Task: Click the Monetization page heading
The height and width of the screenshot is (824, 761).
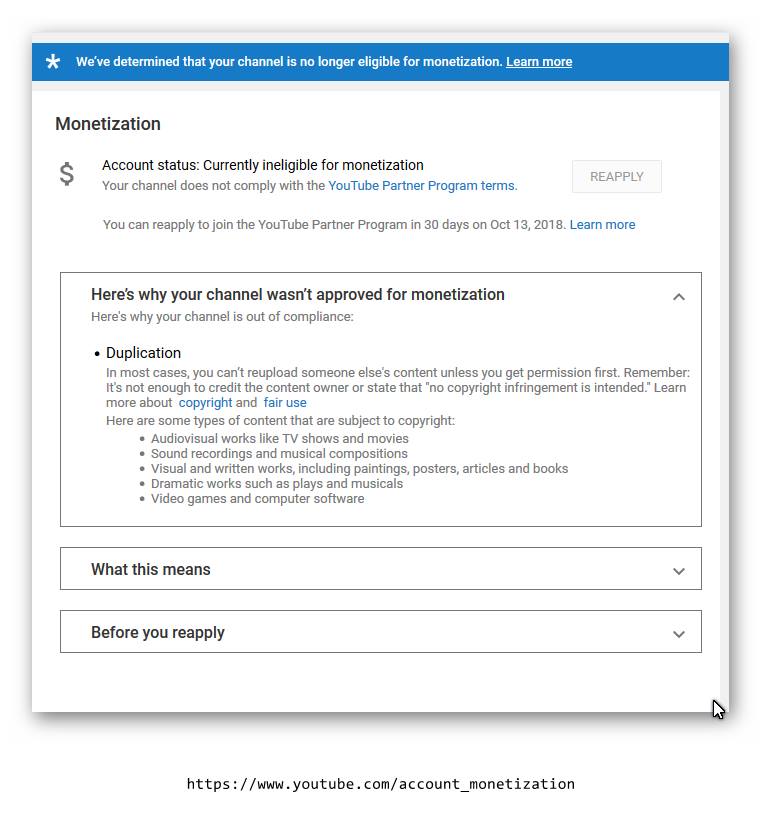Action: click(108, 124)
